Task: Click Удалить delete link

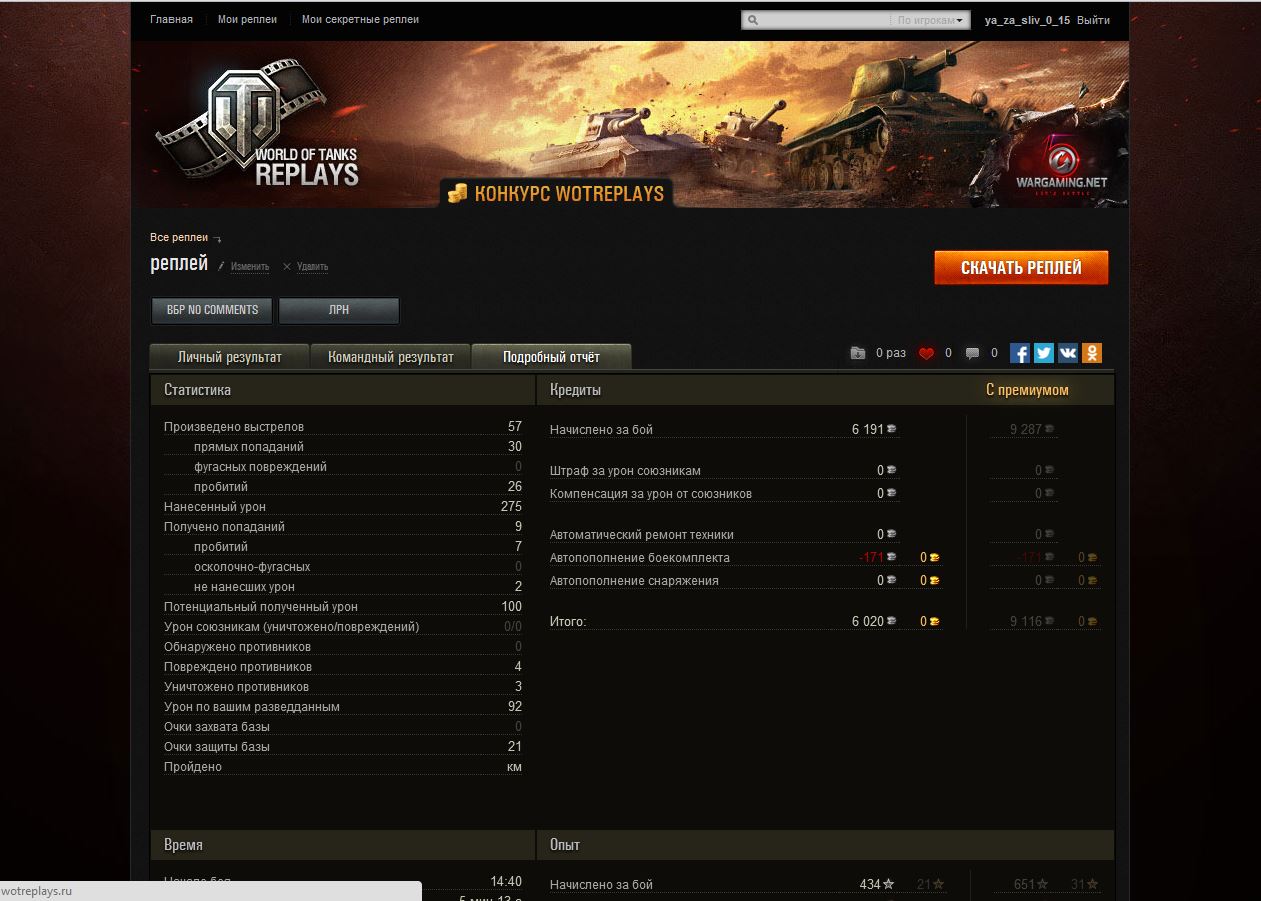Action: (x=312, y=266)
